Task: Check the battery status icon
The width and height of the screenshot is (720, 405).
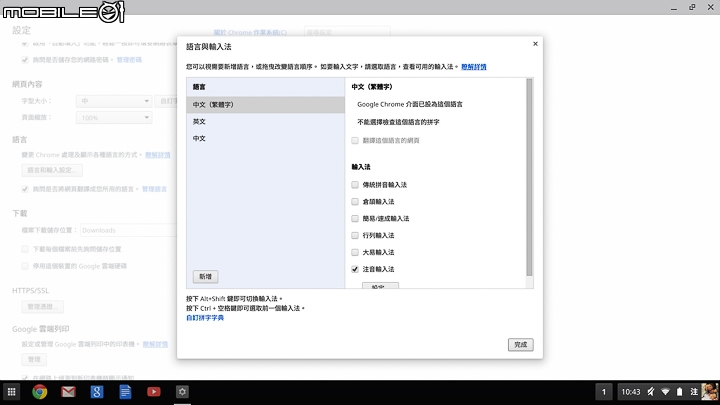Action: point(680,392)
